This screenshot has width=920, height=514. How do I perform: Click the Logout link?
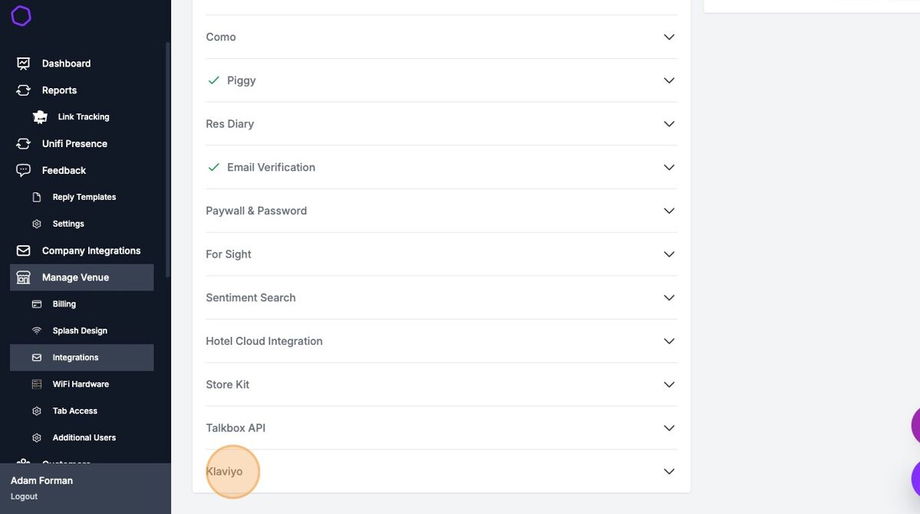pos(24,497)
